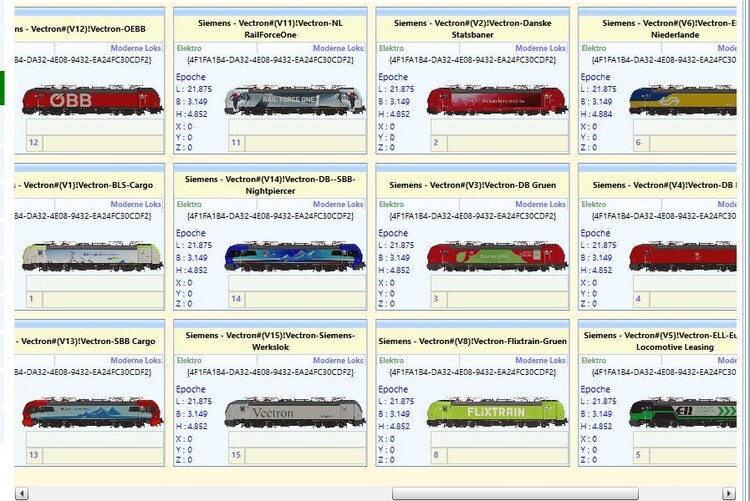Click 'Moderne Loks' in the Siemens-Werkslok card

coord(338,360)
